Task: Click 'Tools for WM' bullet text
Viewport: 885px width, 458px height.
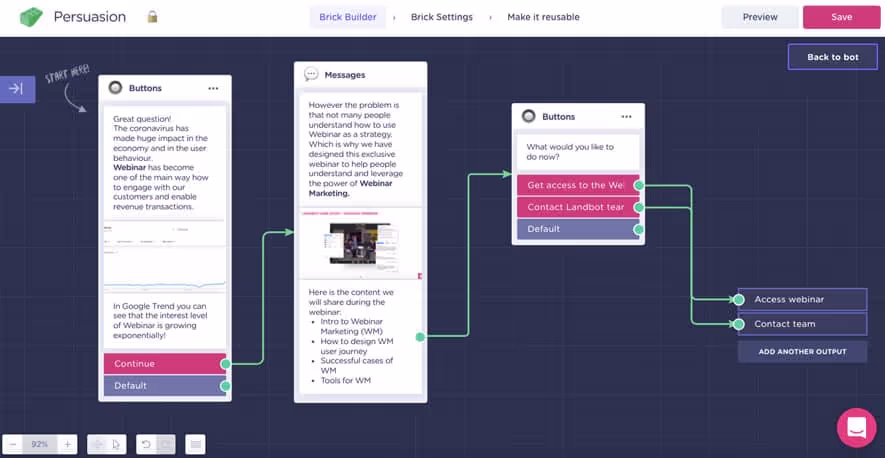Action: click(345, 381)
